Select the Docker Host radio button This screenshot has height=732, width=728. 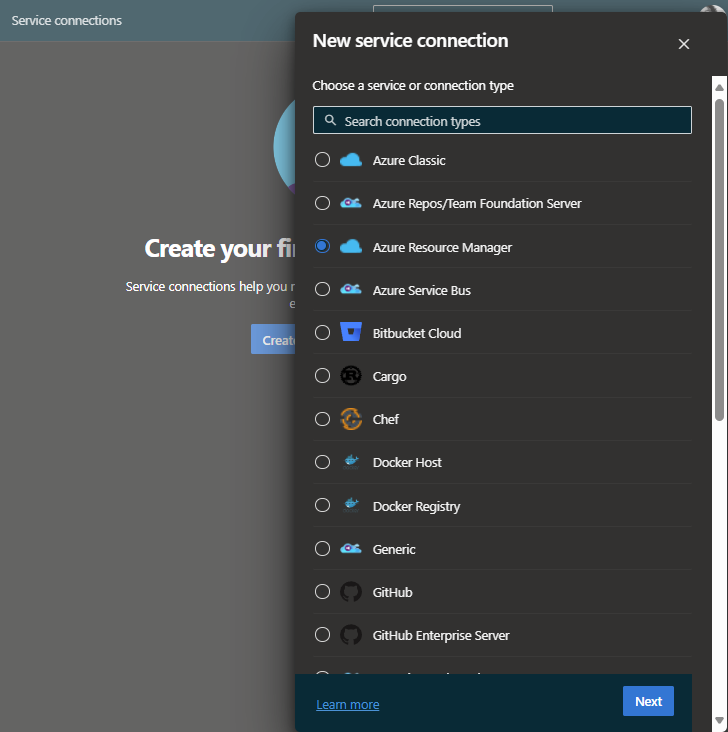click(322, 462)
